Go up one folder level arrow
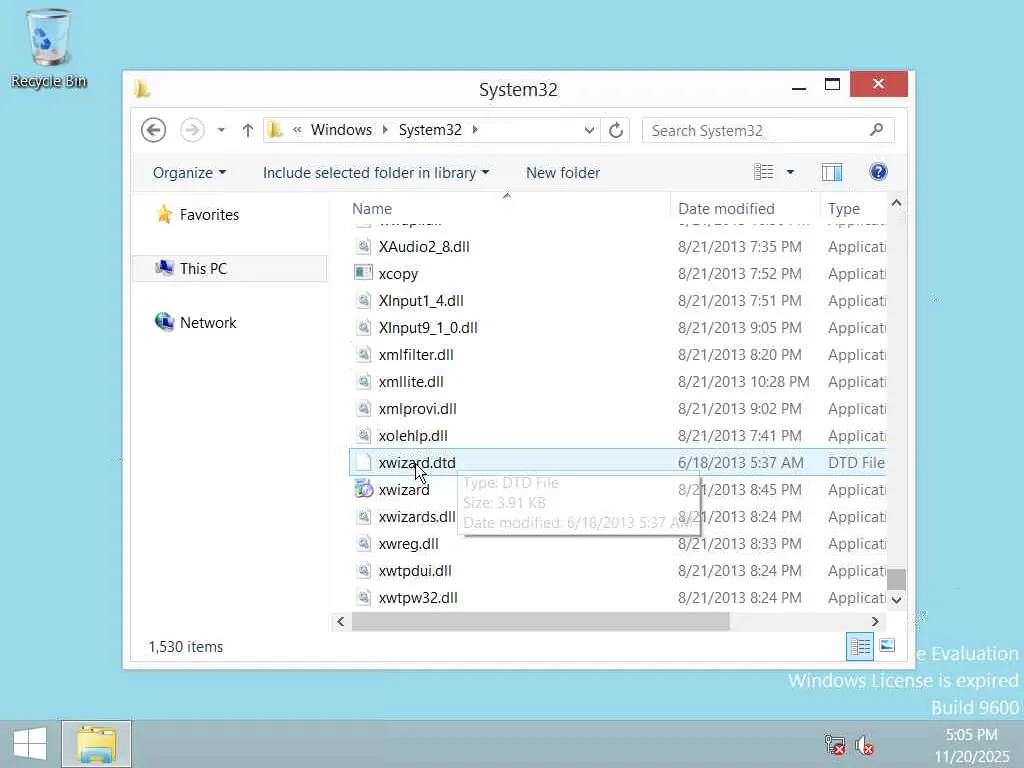 248,130
